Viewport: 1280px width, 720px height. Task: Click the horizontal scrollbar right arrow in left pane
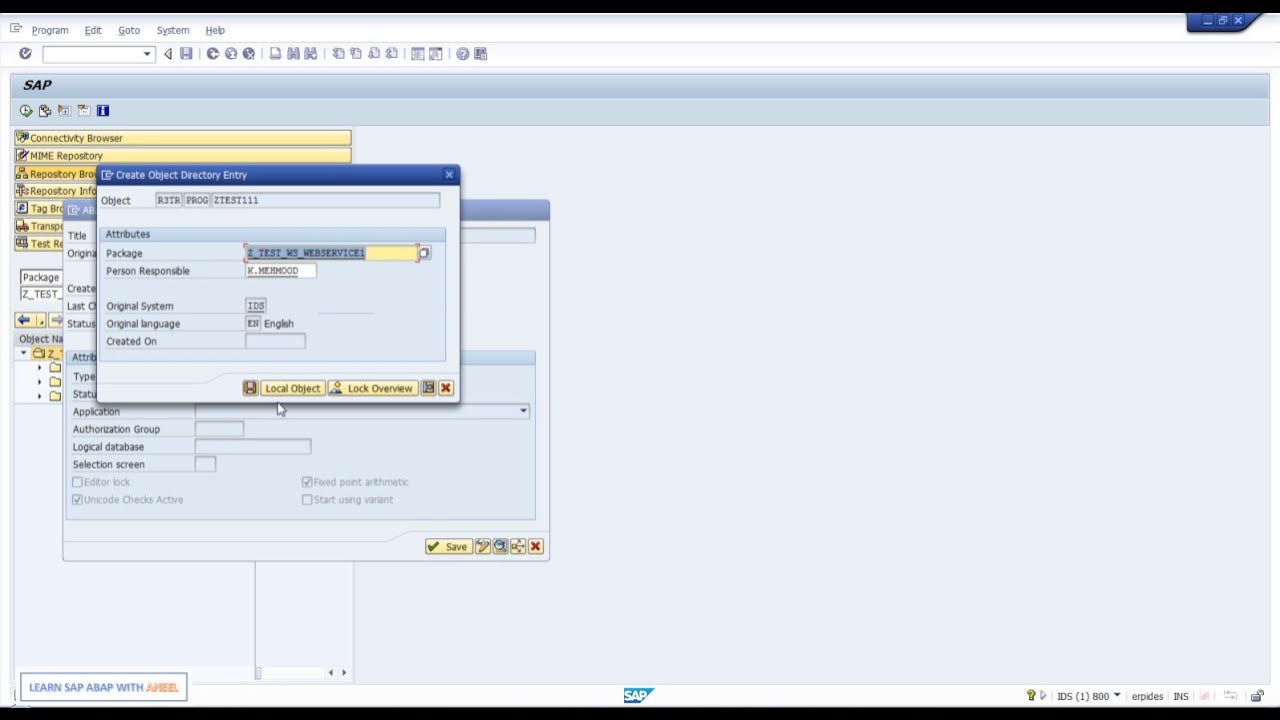point(344,673)
